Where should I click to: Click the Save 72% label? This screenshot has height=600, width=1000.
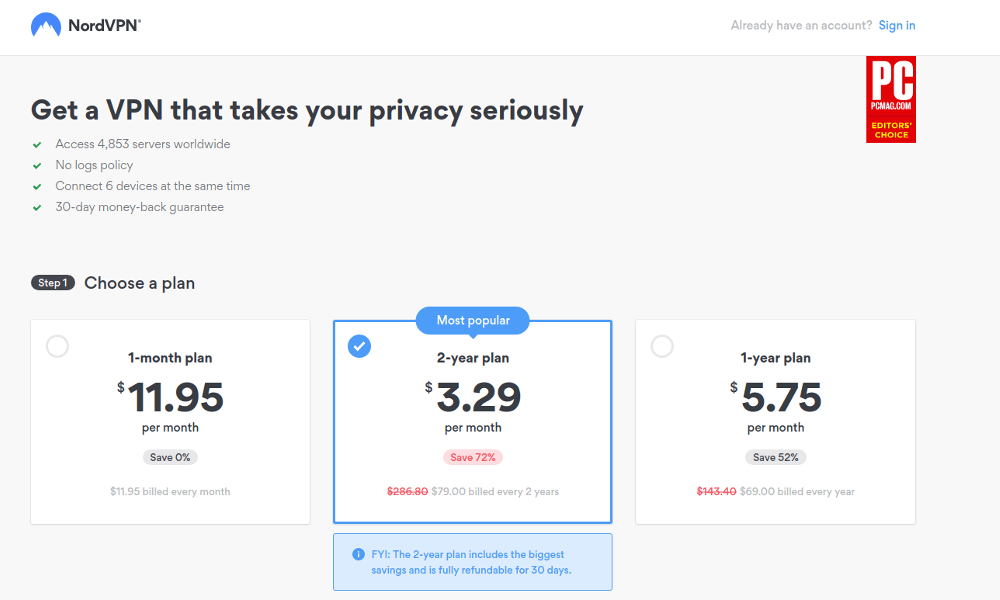coord(473,457)
